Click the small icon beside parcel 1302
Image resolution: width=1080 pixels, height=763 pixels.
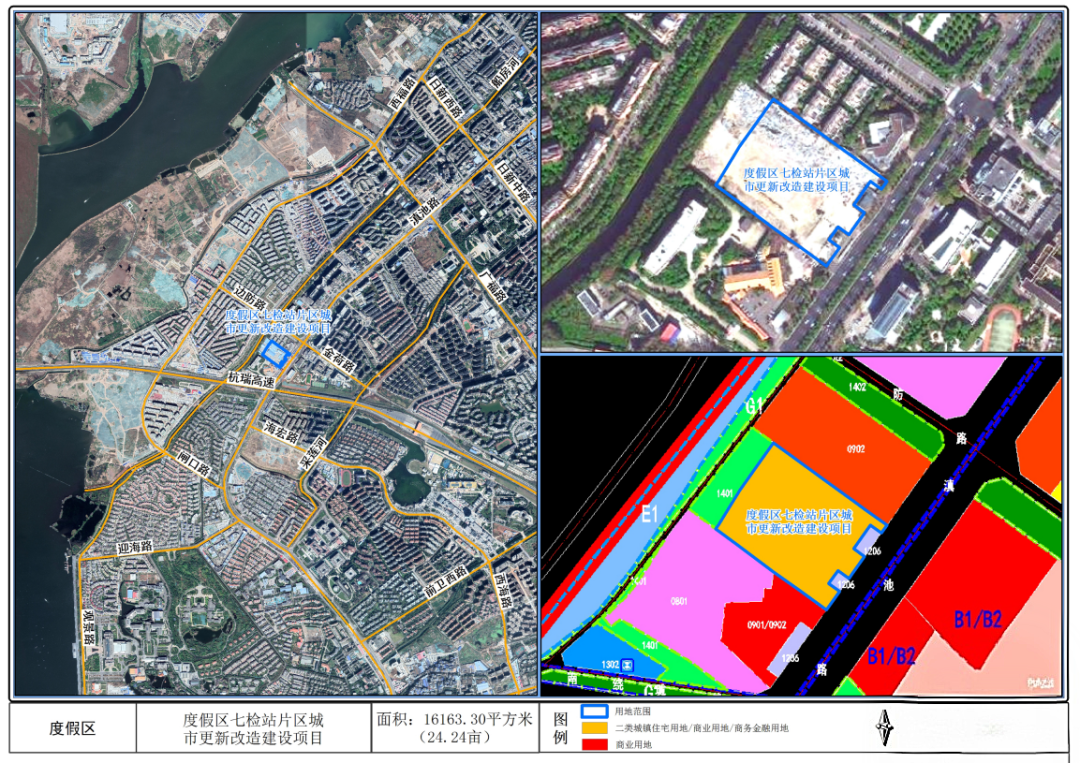tap(627, 664)
